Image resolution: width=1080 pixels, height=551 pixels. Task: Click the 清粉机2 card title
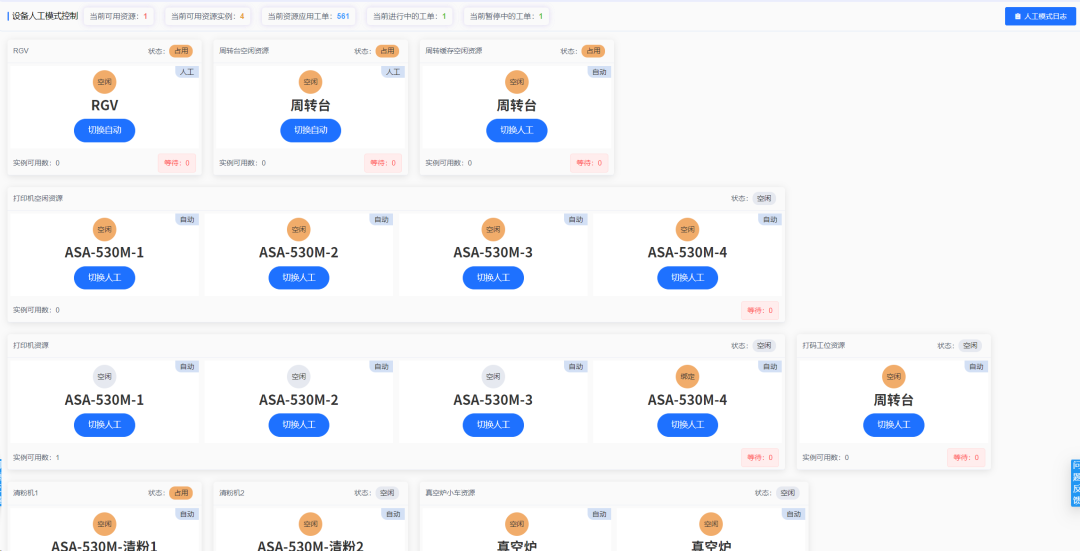click(x=232, y=493)
